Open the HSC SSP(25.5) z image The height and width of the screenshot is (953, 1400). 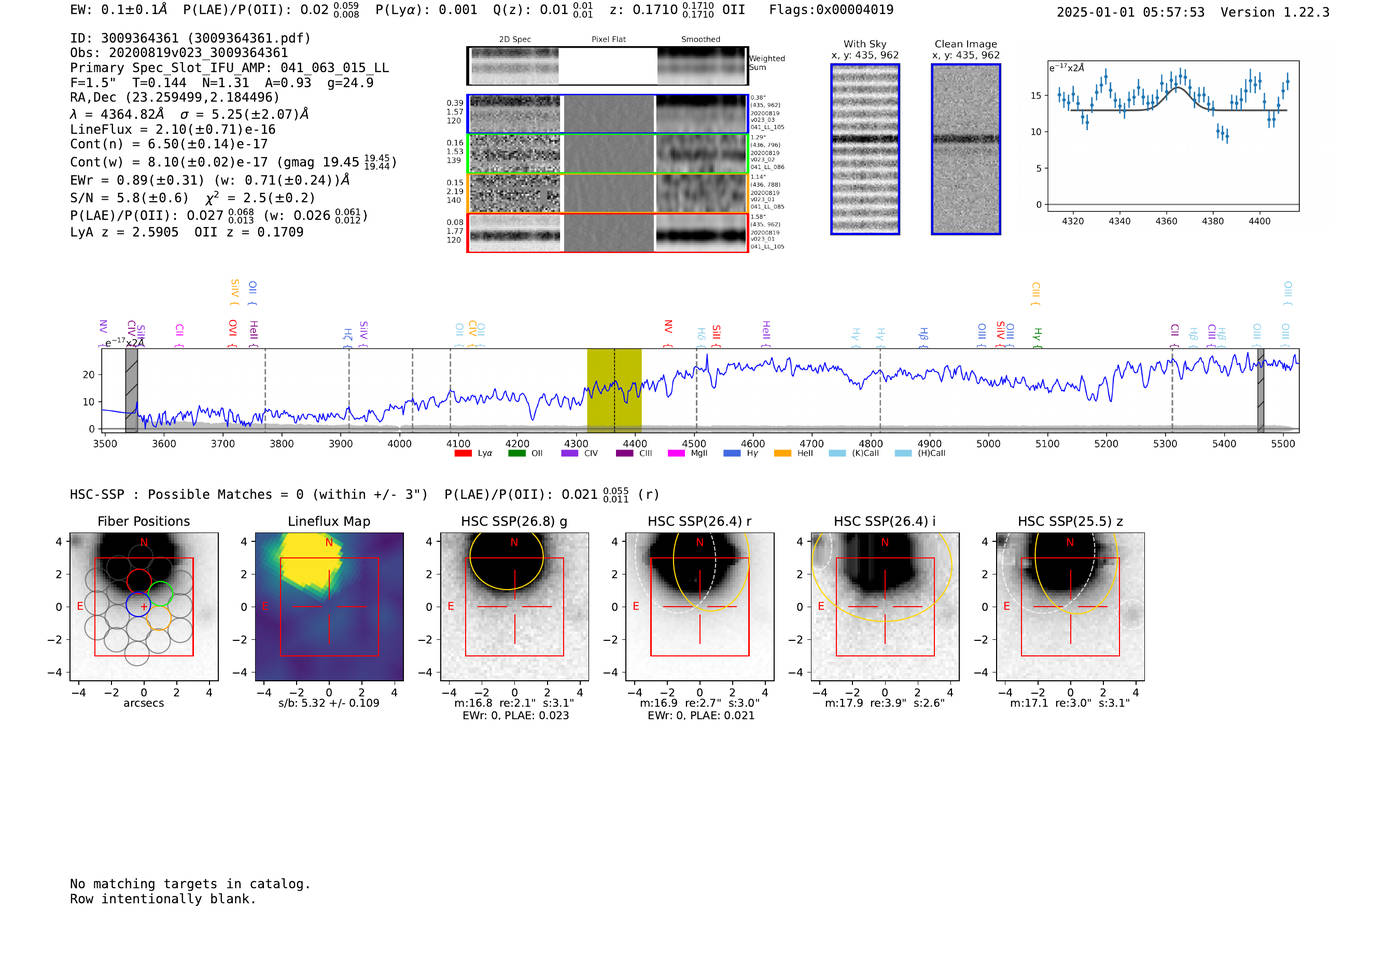click(1070, 606)
